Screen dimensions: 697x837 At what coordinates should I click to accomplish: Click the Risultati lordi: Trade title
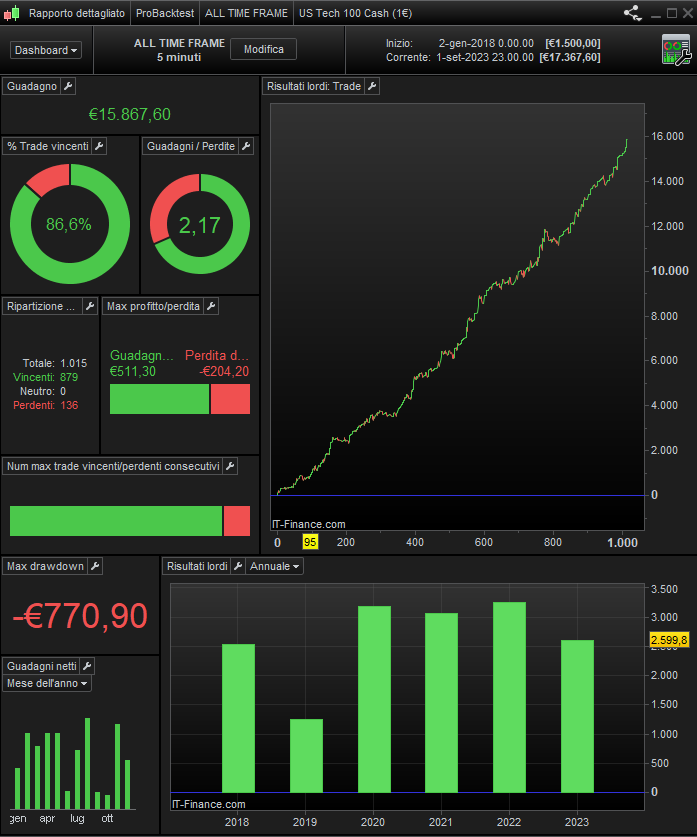pyautogui.click(x=314, y=86)
